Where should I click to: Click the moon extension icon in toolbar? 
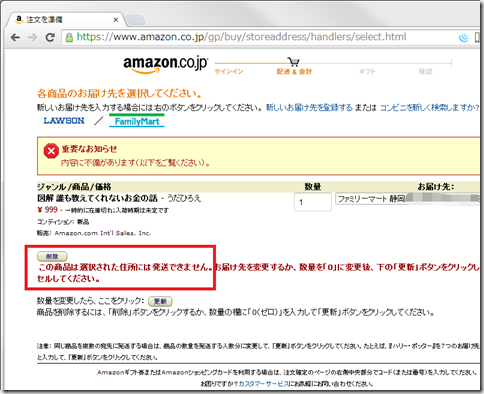click(463, 38)
